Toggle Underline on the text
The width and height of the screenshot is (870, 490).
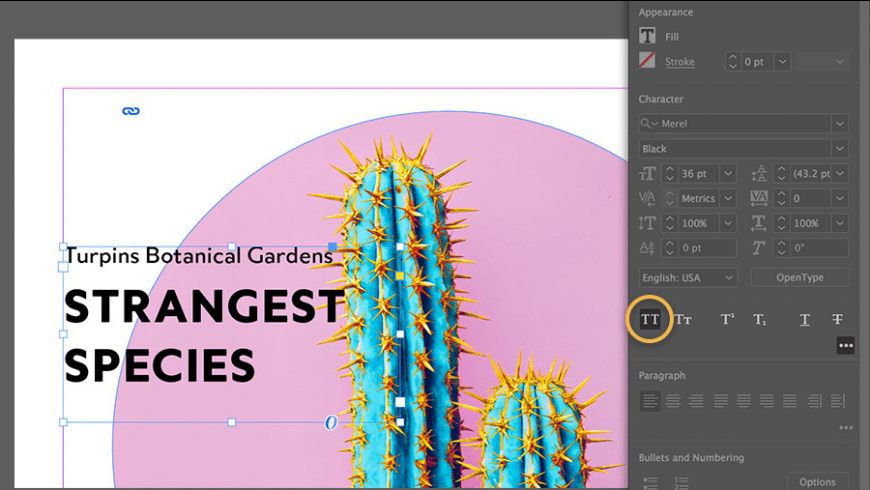pyautogui.click(x=804, y=320)
